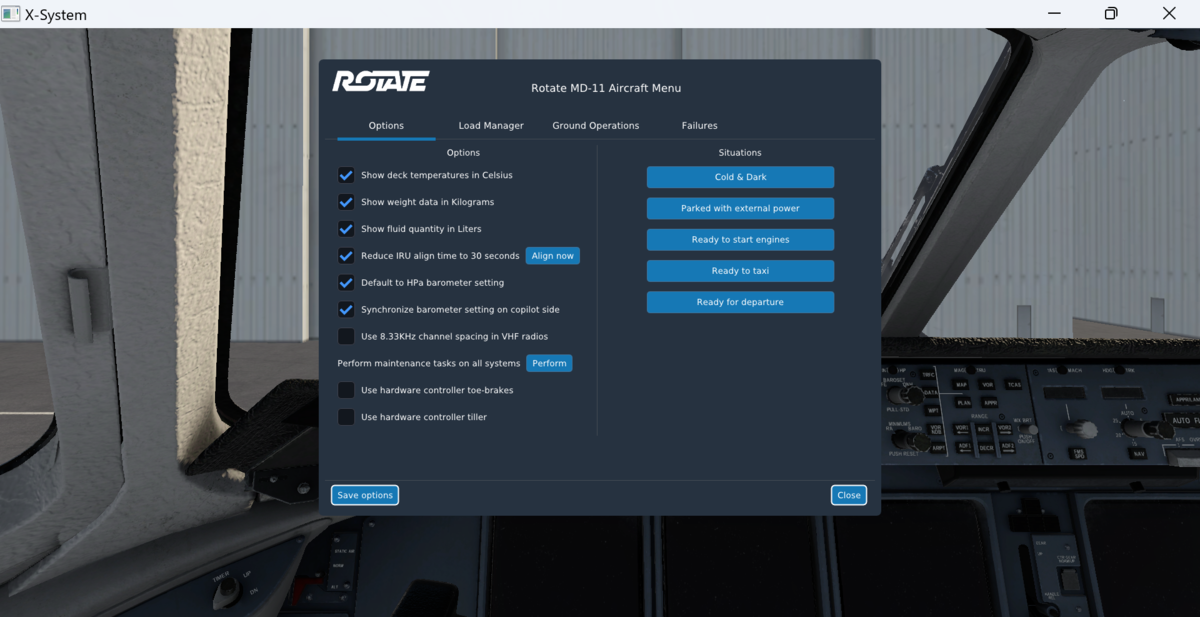
Task: Open the Ground Operations tab
Action: point(596,126)
